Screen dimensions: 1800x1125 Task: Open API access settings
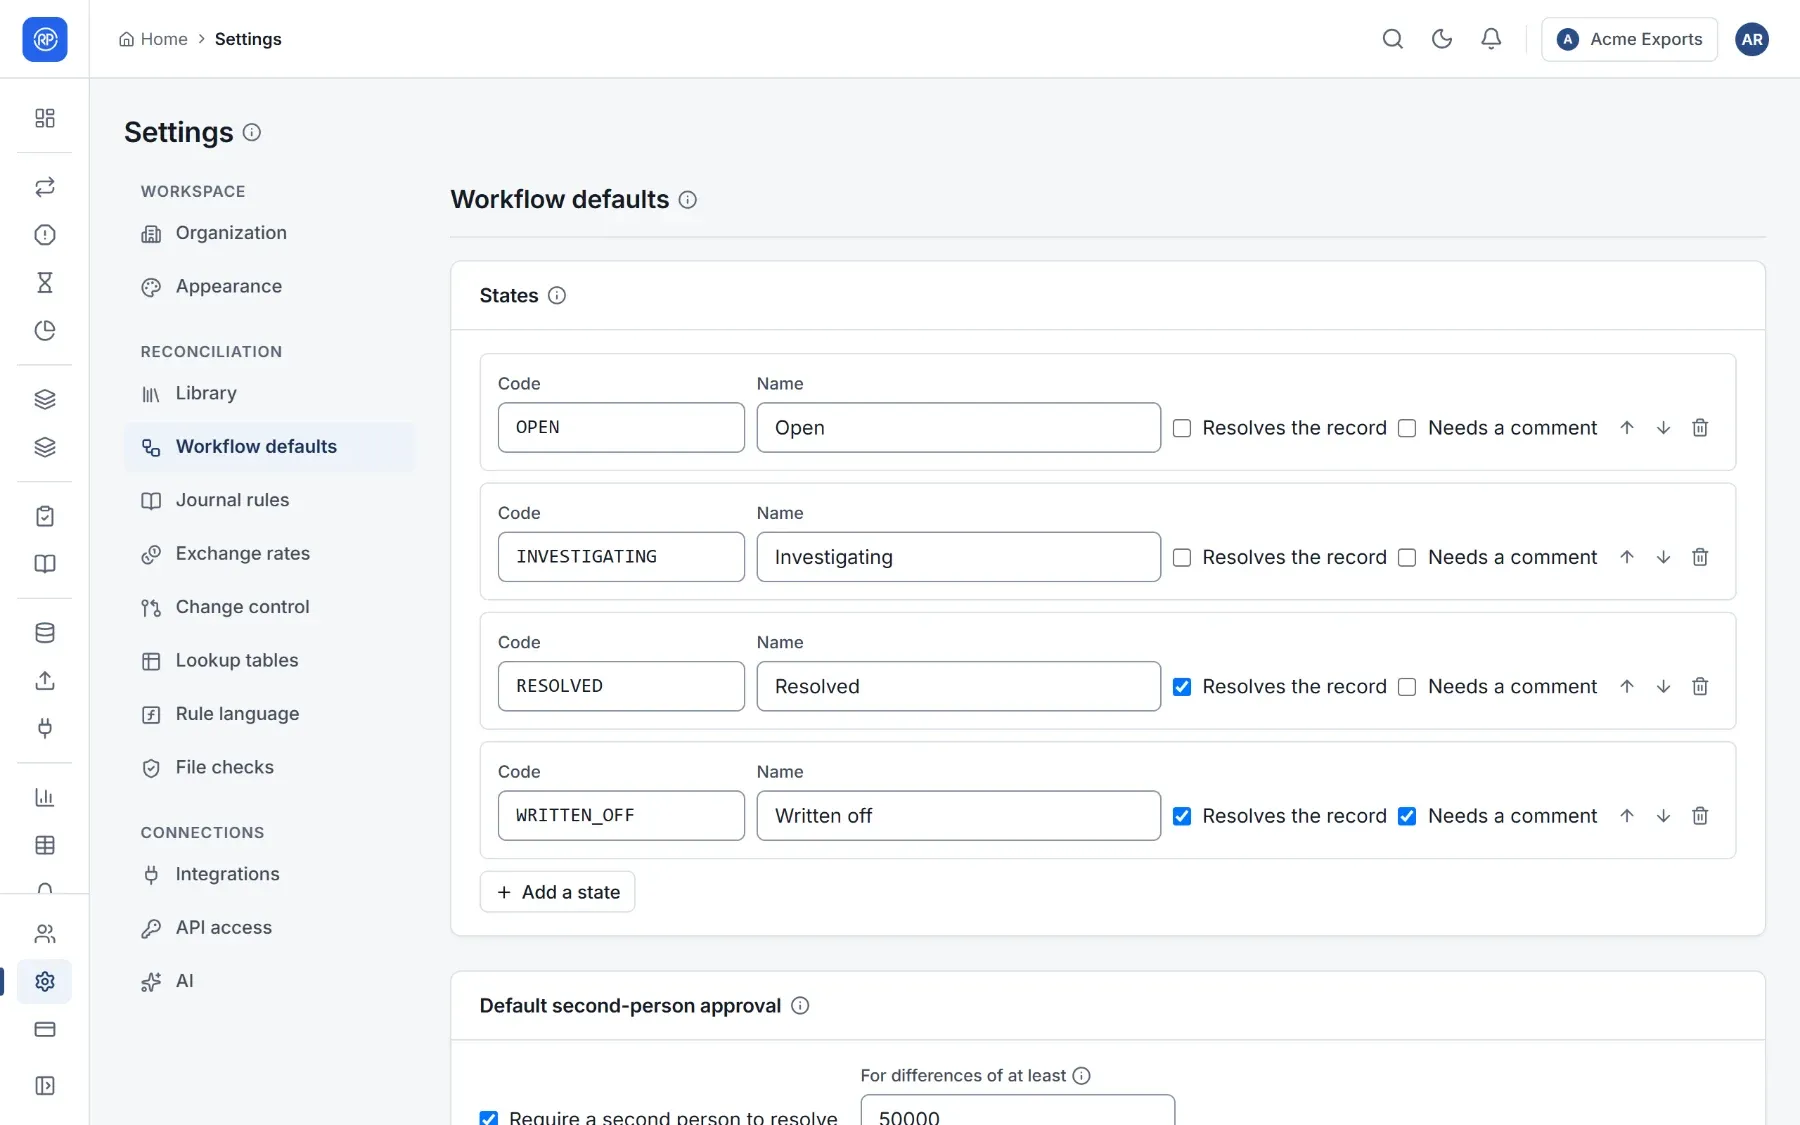[x=269, y=928]
